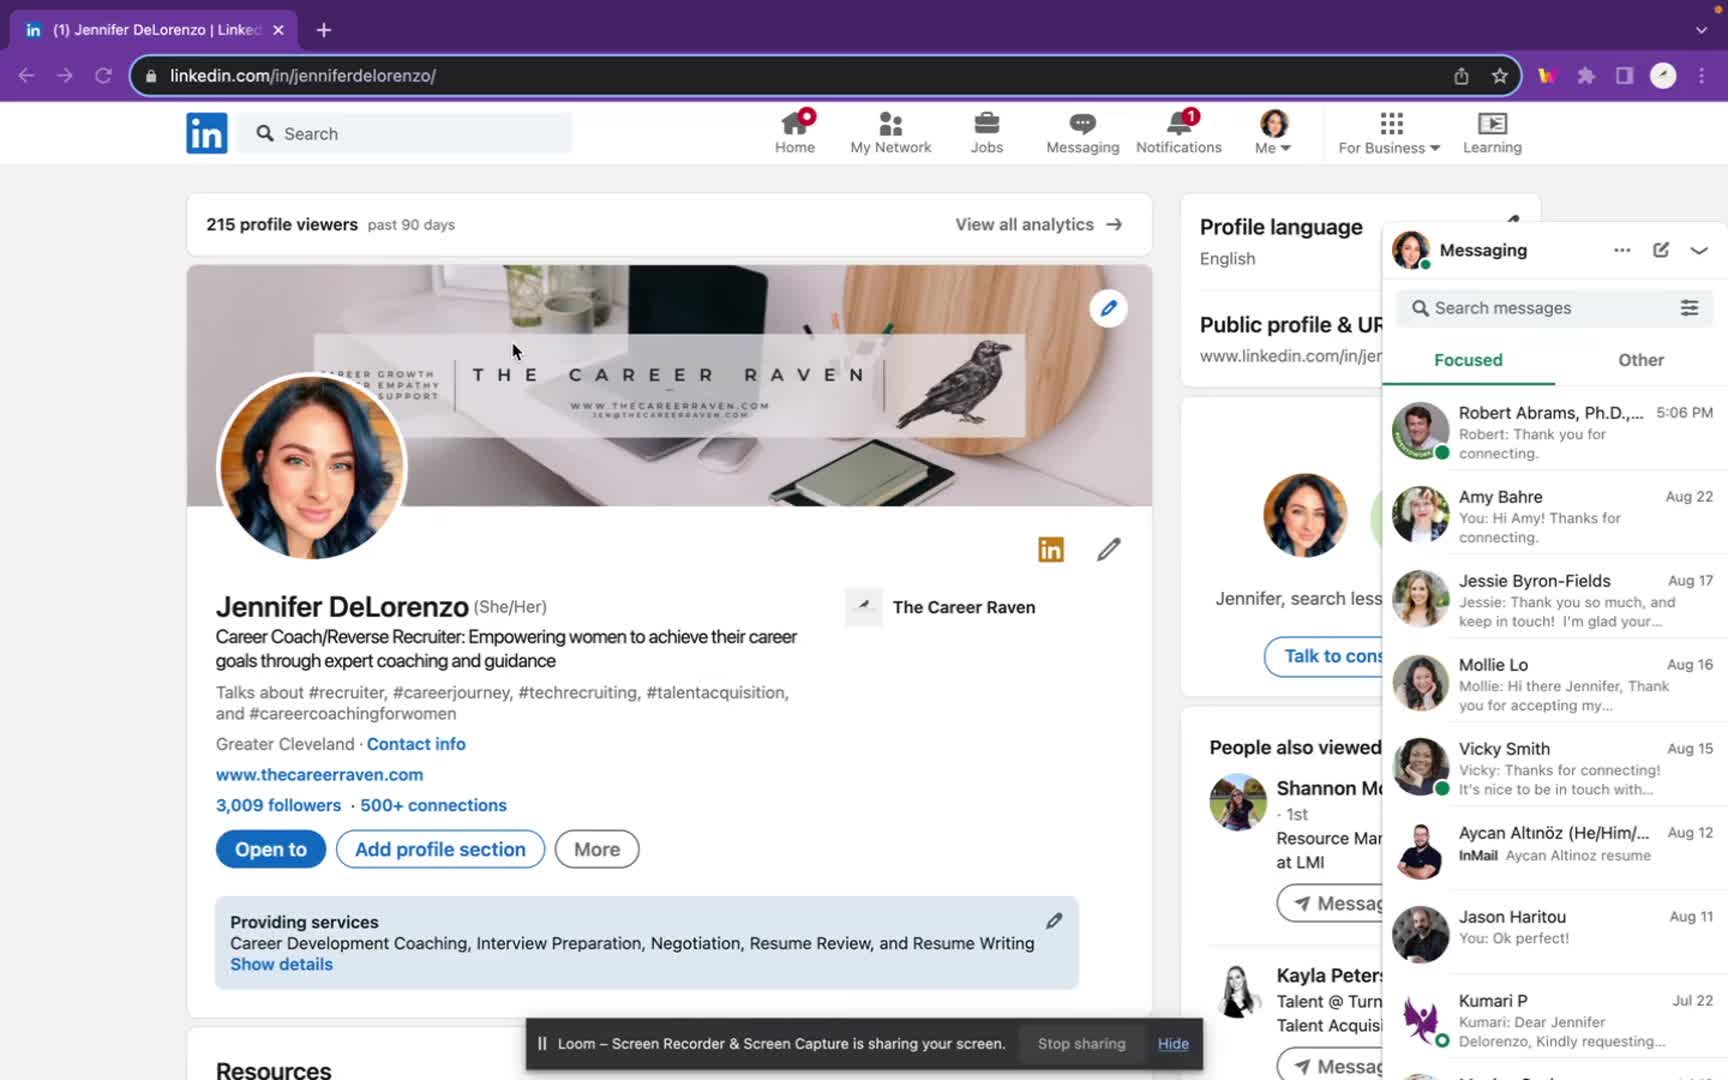
Task: Click the LinkedIn Search field
Action: pyautogui.click(x=405, y=133)
